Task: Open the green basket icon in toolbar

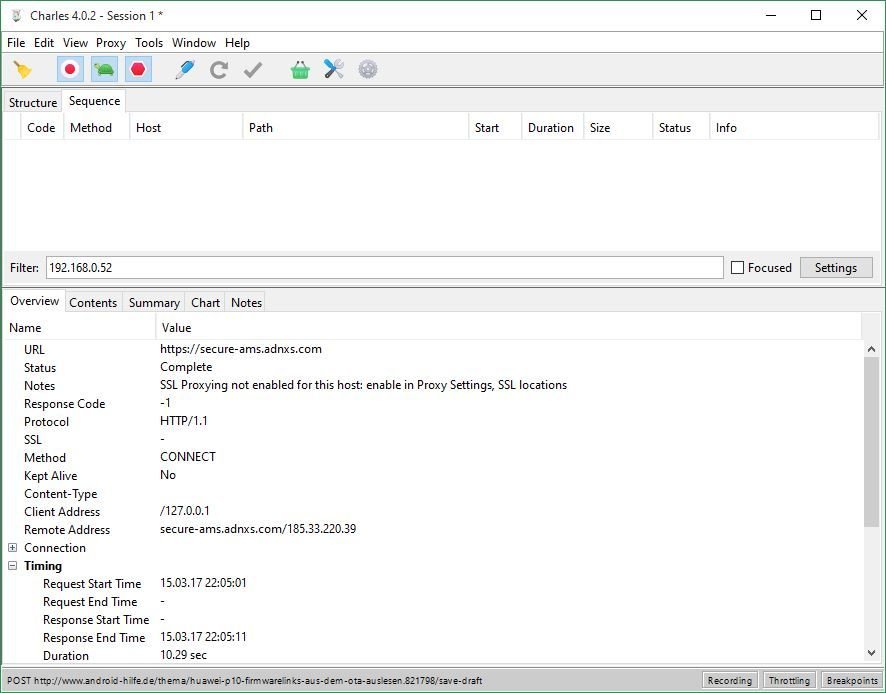Action: pos(300,70)
